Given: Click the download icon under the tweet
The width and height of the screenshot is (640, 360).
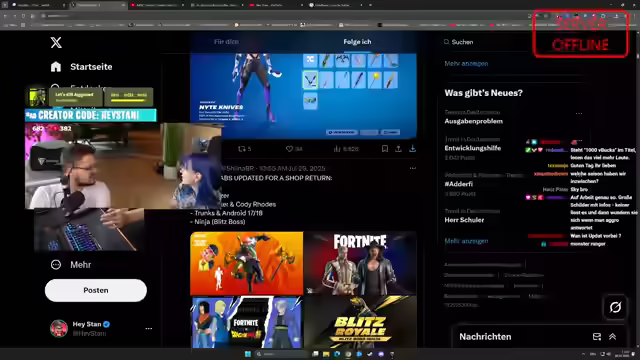Looking at the screenshot, I should pos(412,149).
